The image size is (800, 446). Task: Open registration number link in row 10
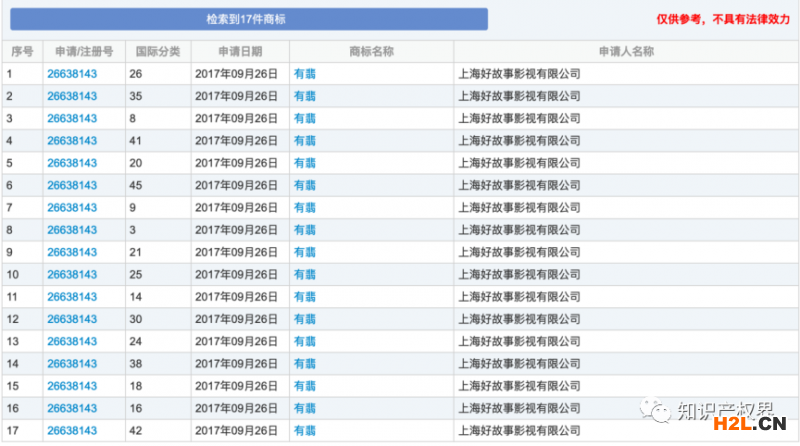(72, 275)
